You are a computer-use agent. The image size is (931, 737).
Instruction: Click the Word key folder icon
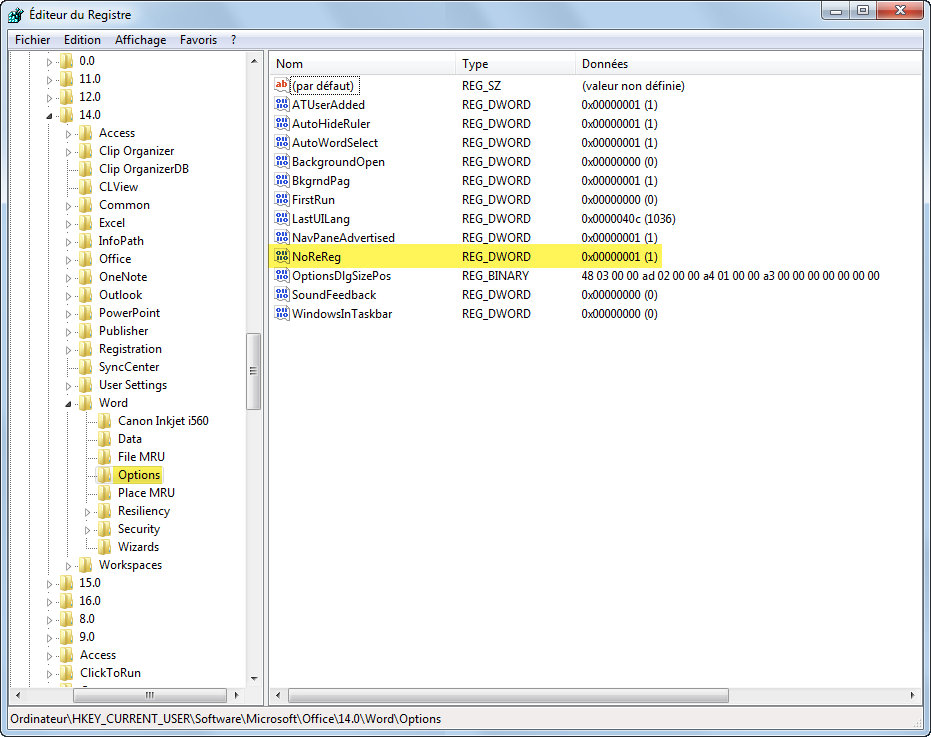86,403
